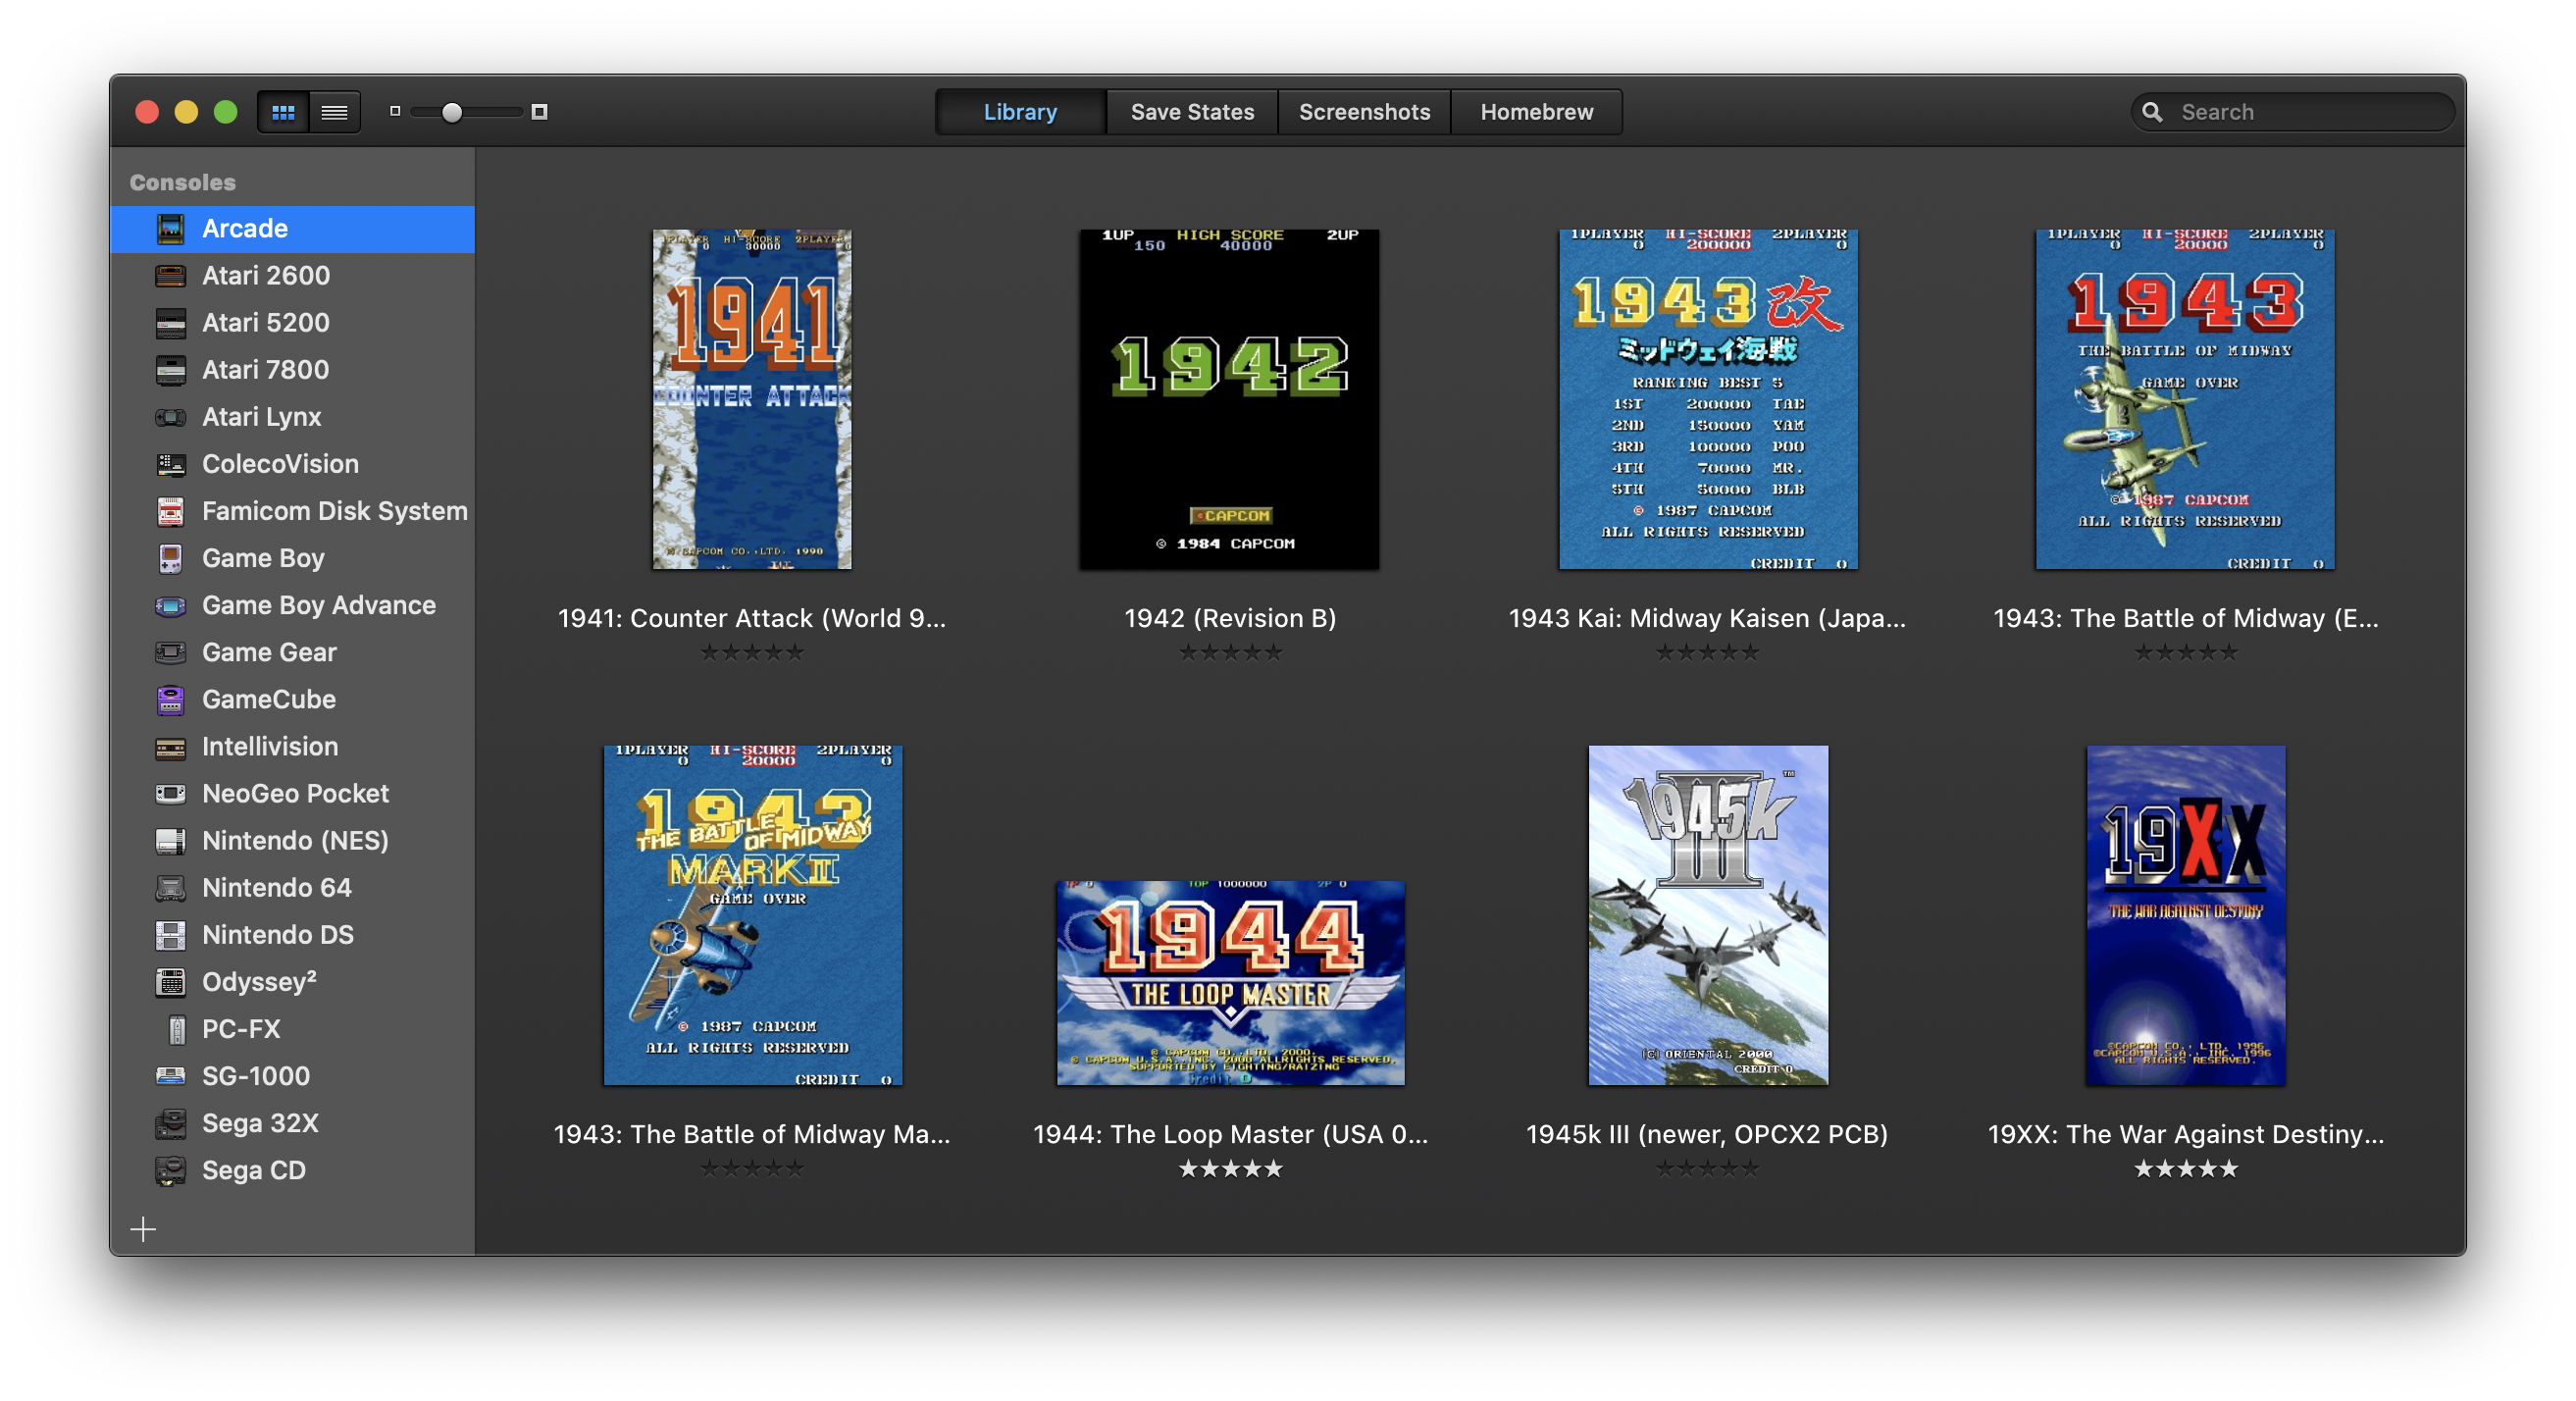Select the GameCube console icon
The width and height of the screenshot is (2576, 1401).
coord(171,699)
